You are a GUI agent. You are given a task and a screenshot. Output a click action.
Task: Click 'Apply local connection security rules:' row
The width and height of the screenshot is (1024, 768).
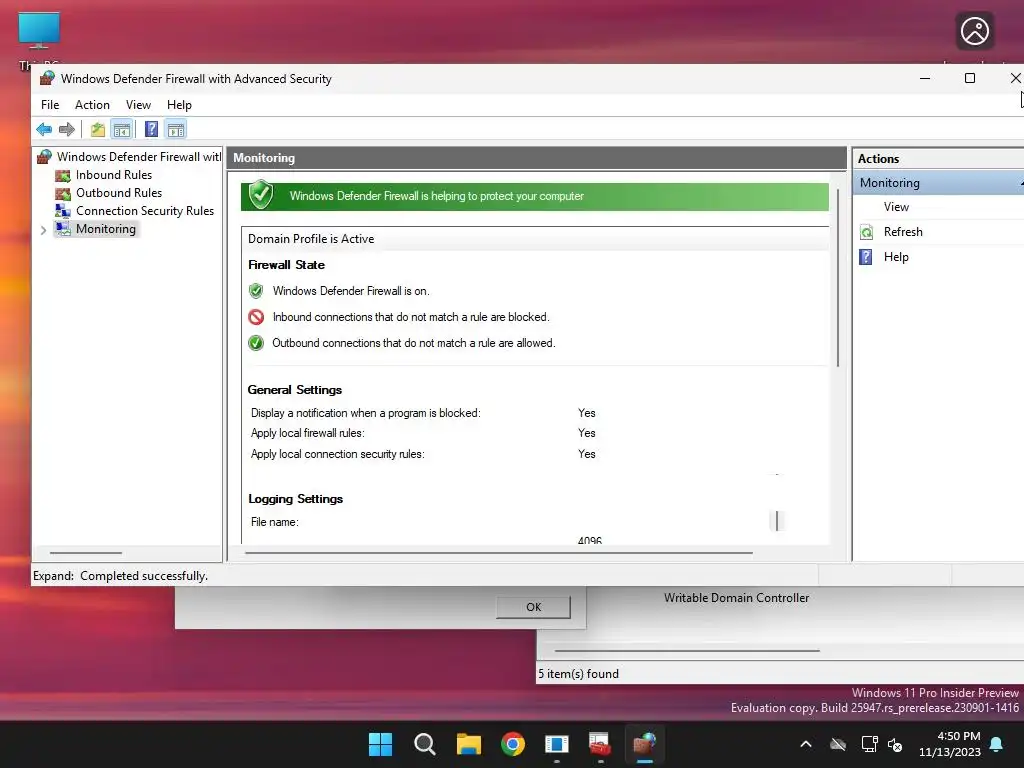[x=423, y=454]
